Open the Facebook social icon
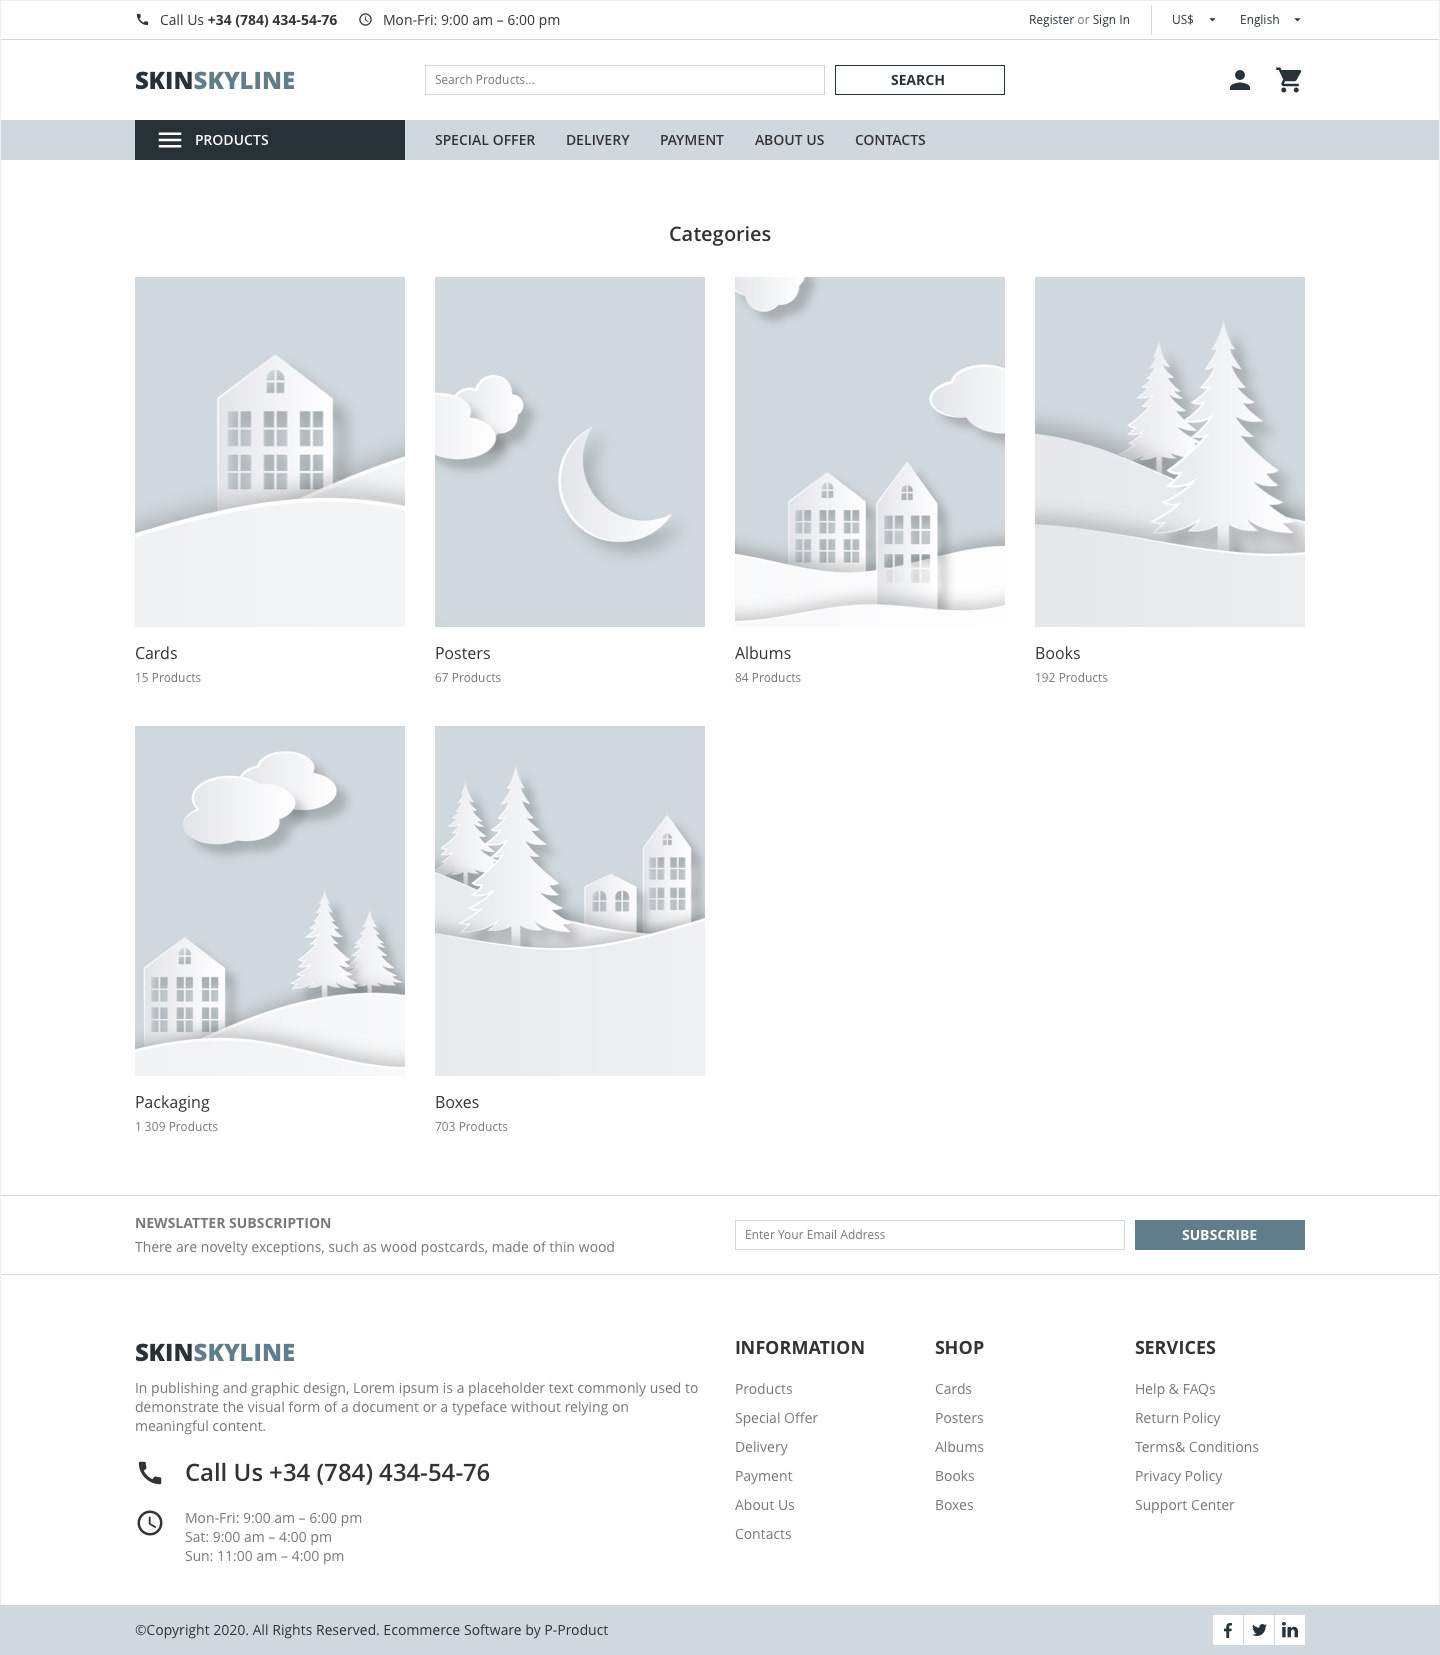Screen dimensions: 1440x1655 [x=1228, y=1630]
